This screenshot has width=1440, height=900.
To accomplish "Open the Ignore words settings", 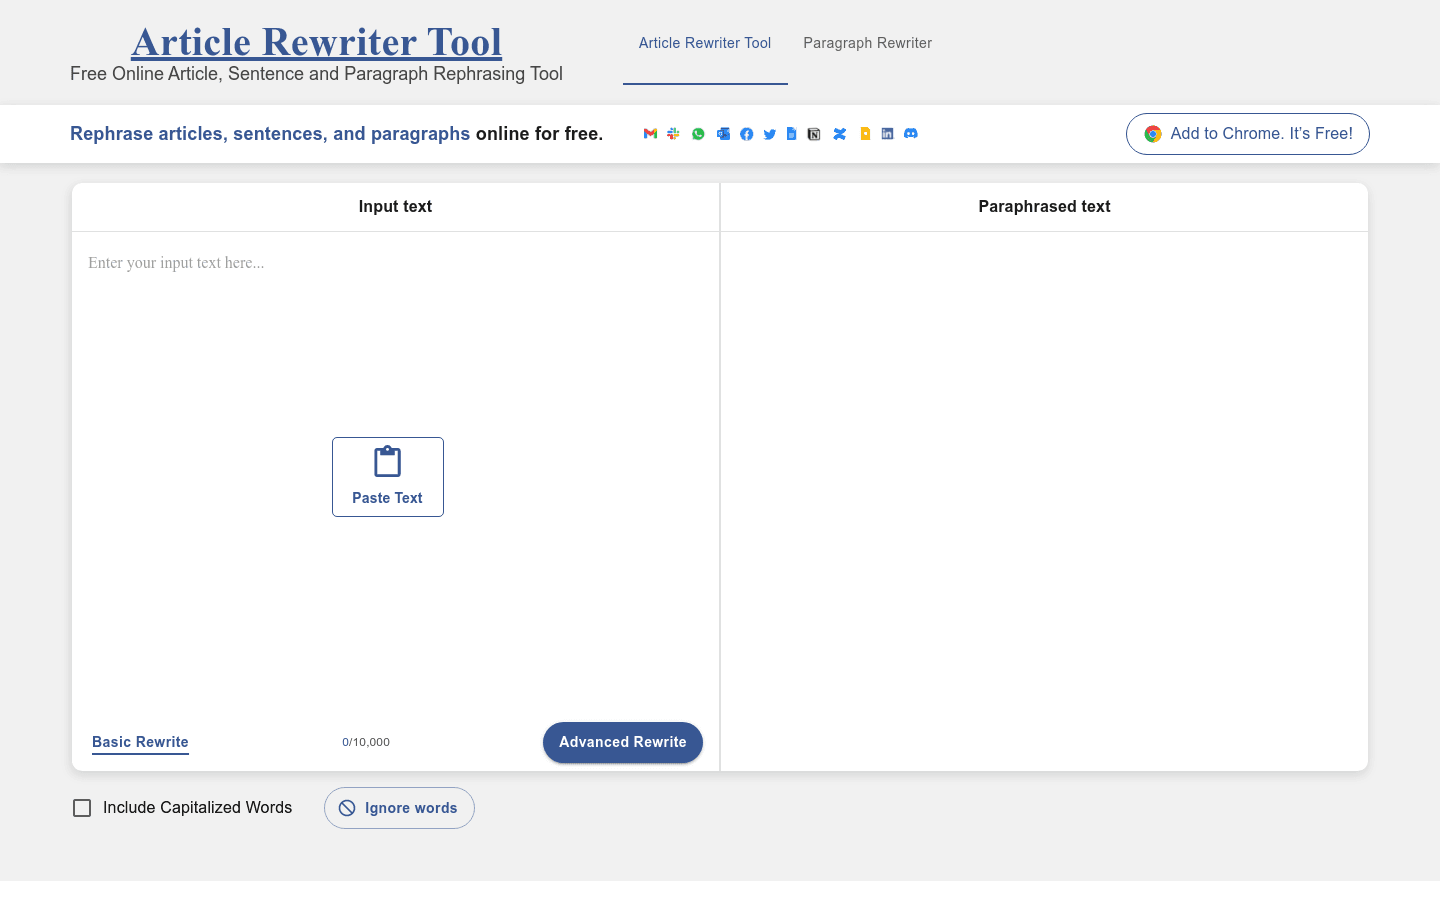I will pos(399,807).
